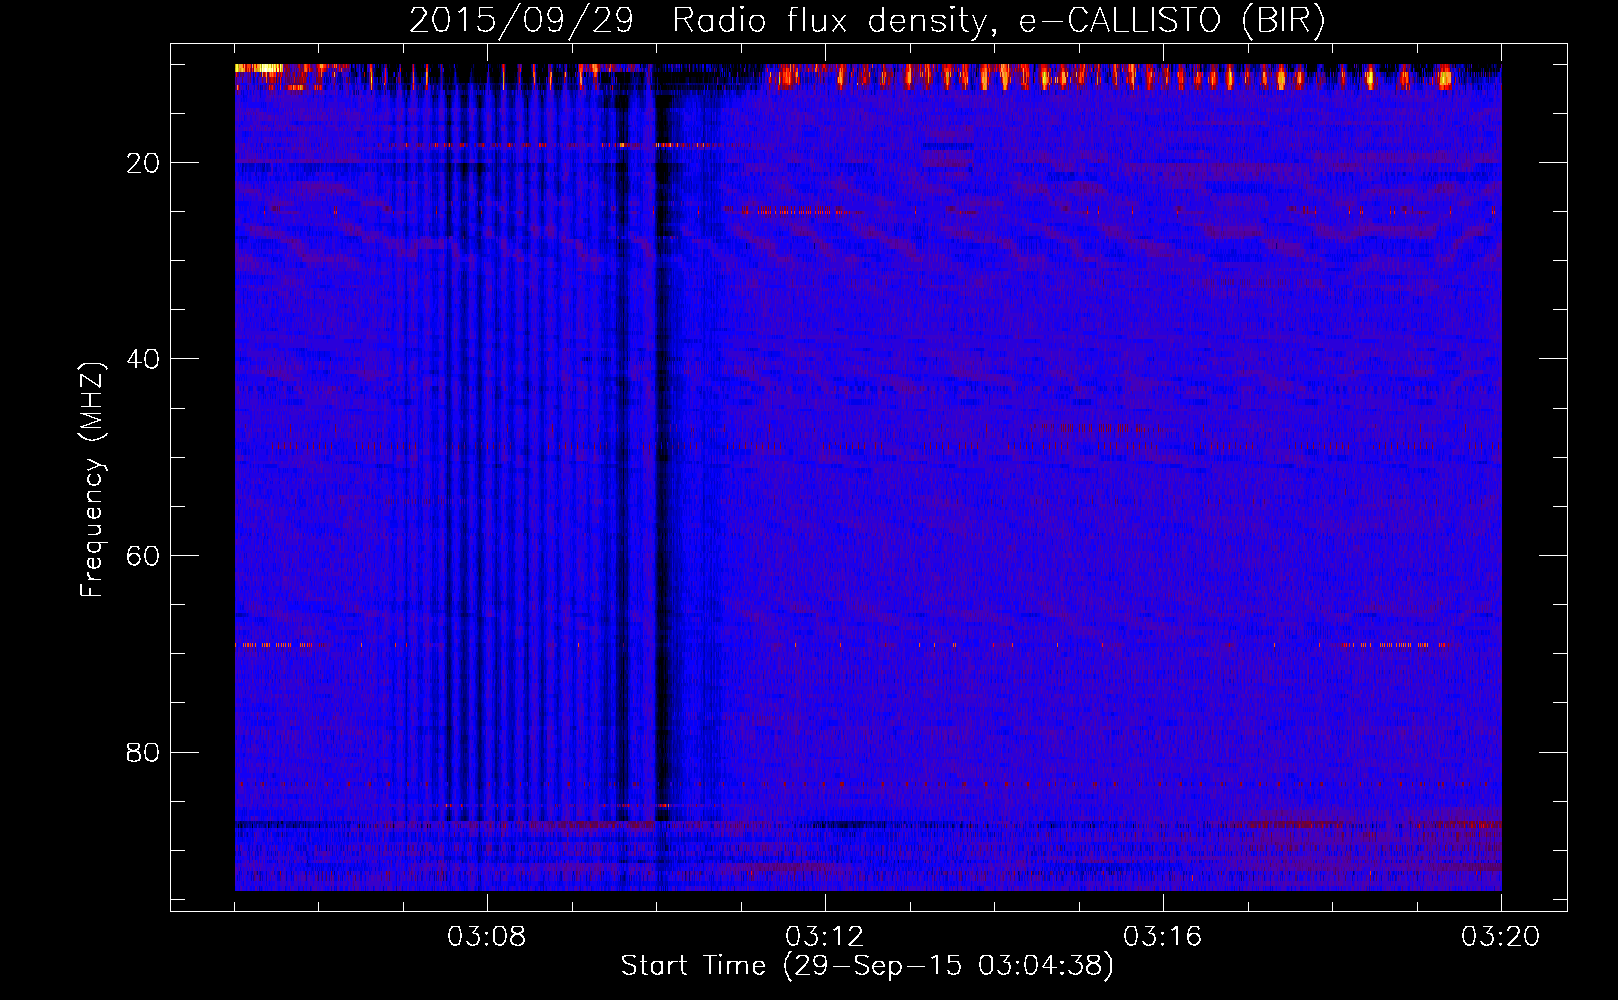Click the 03:16 time tick label
The image size is (1618, 1000).
point(1163,937)
